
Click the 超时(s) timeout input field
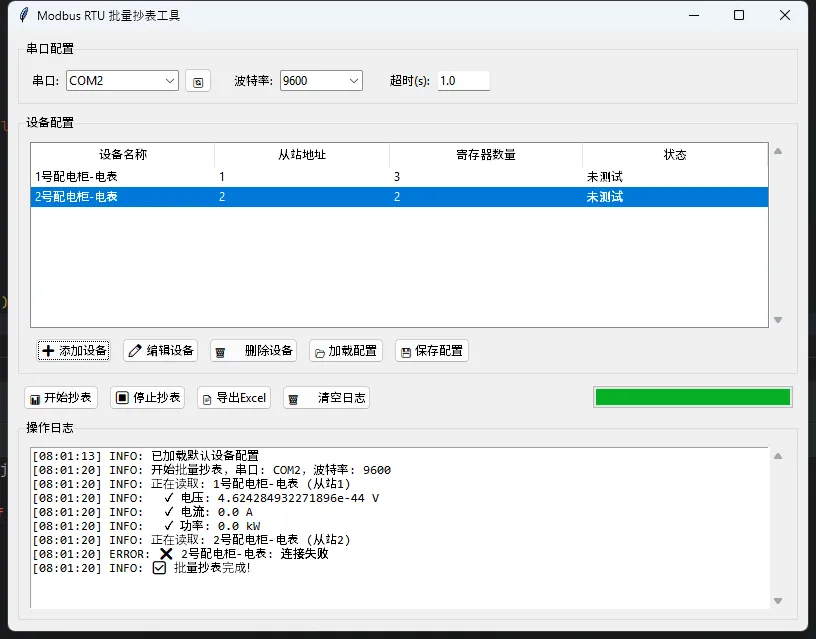[x=463, y=81]
